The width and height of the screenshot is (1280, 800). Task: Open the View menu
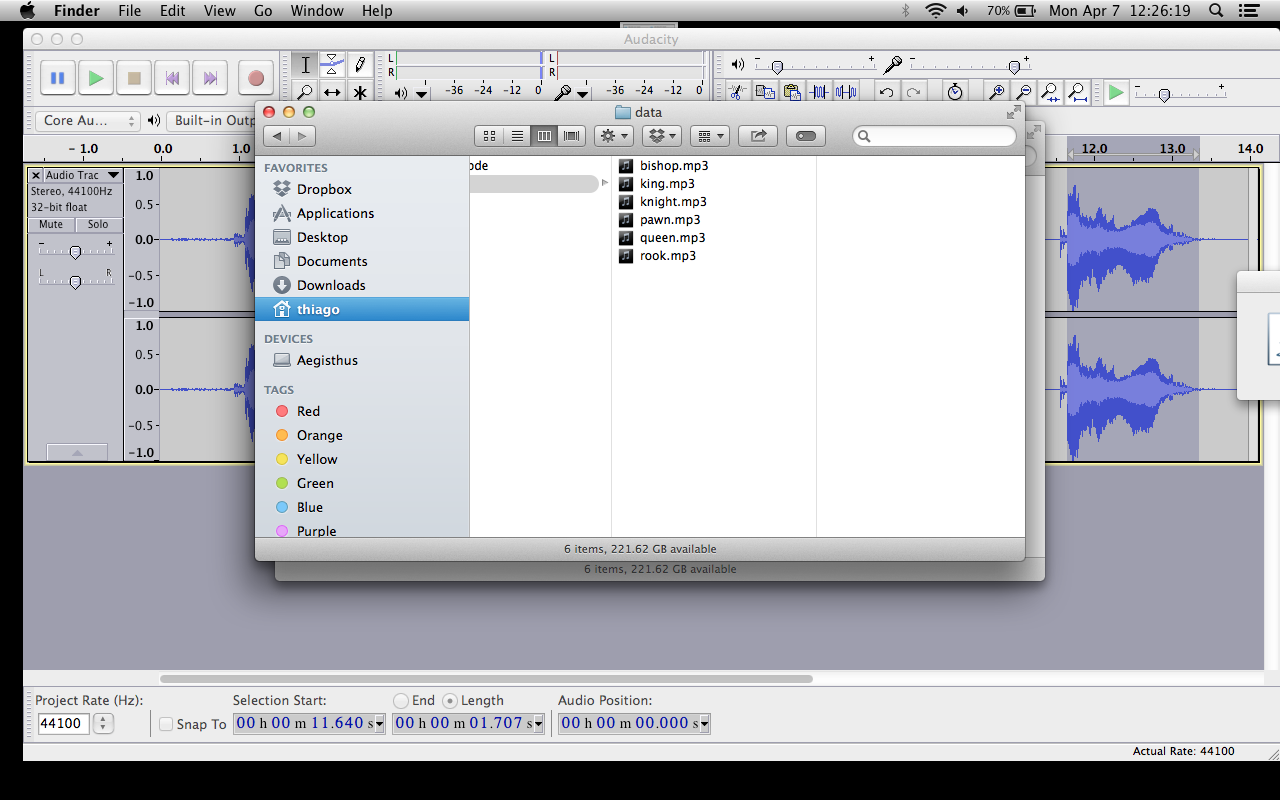tap(220, 11)
